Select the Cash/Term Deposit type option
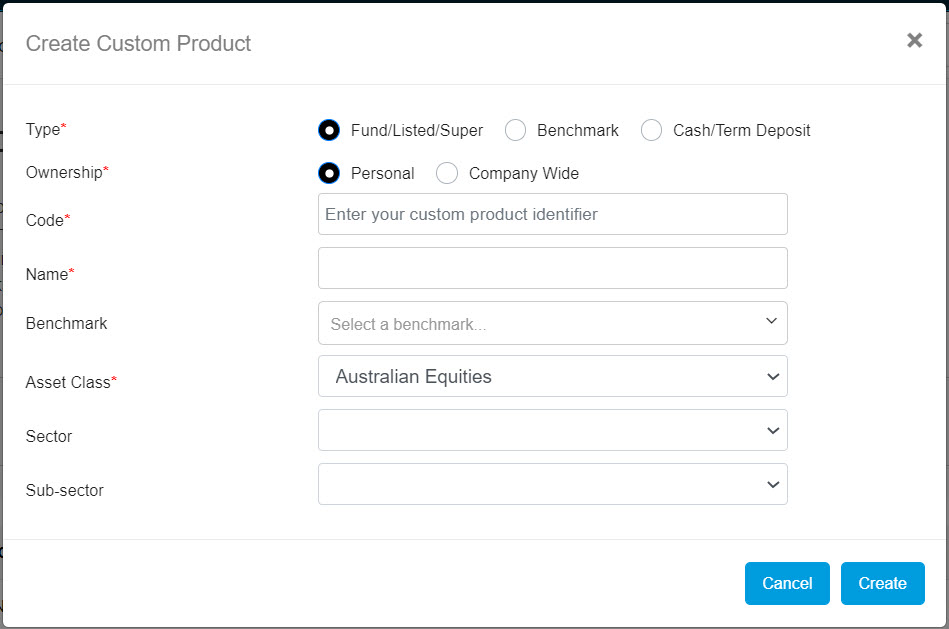 651,130
